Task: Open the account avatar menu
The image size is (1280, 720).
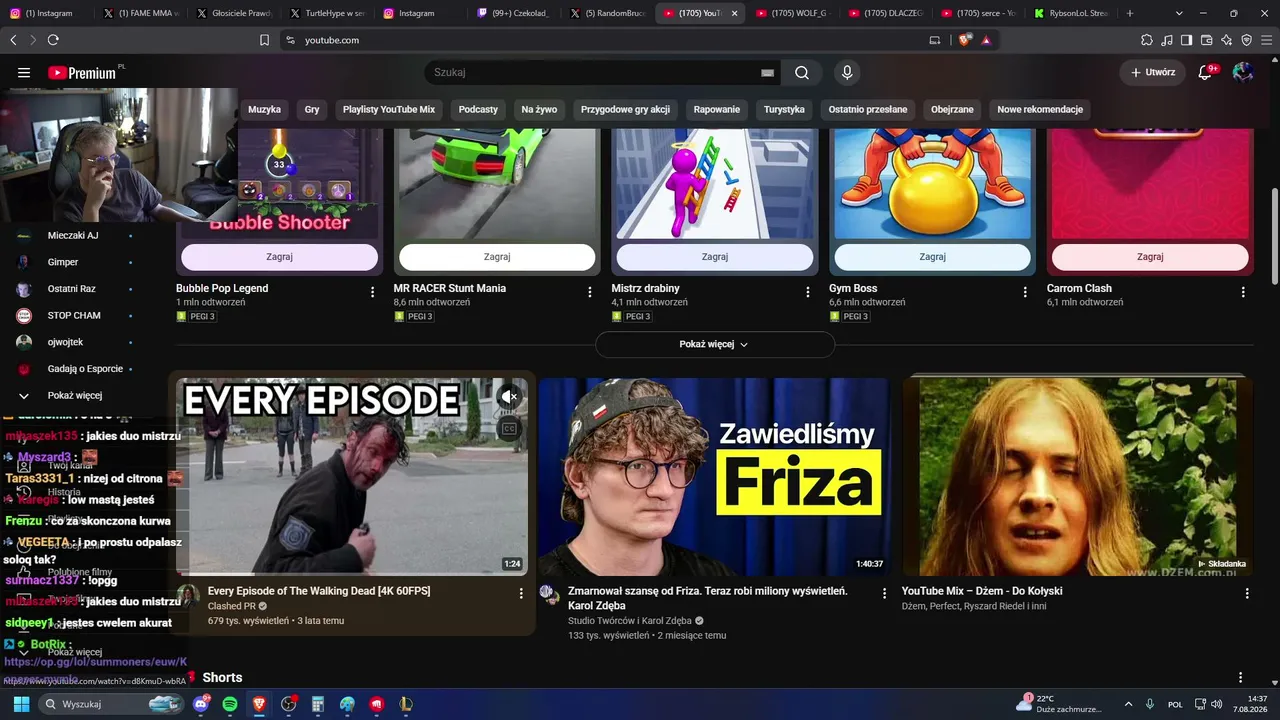Action: (1243, 73)
